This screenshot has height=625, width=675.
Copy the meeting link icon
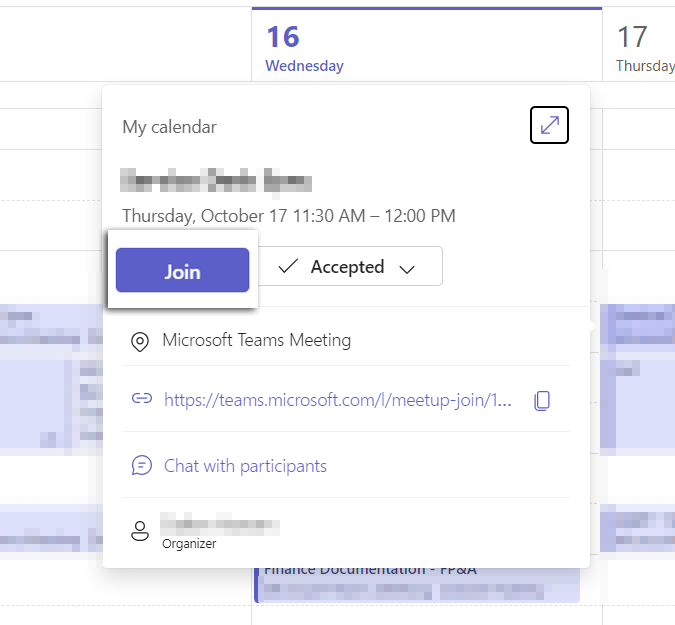point(542,400)
